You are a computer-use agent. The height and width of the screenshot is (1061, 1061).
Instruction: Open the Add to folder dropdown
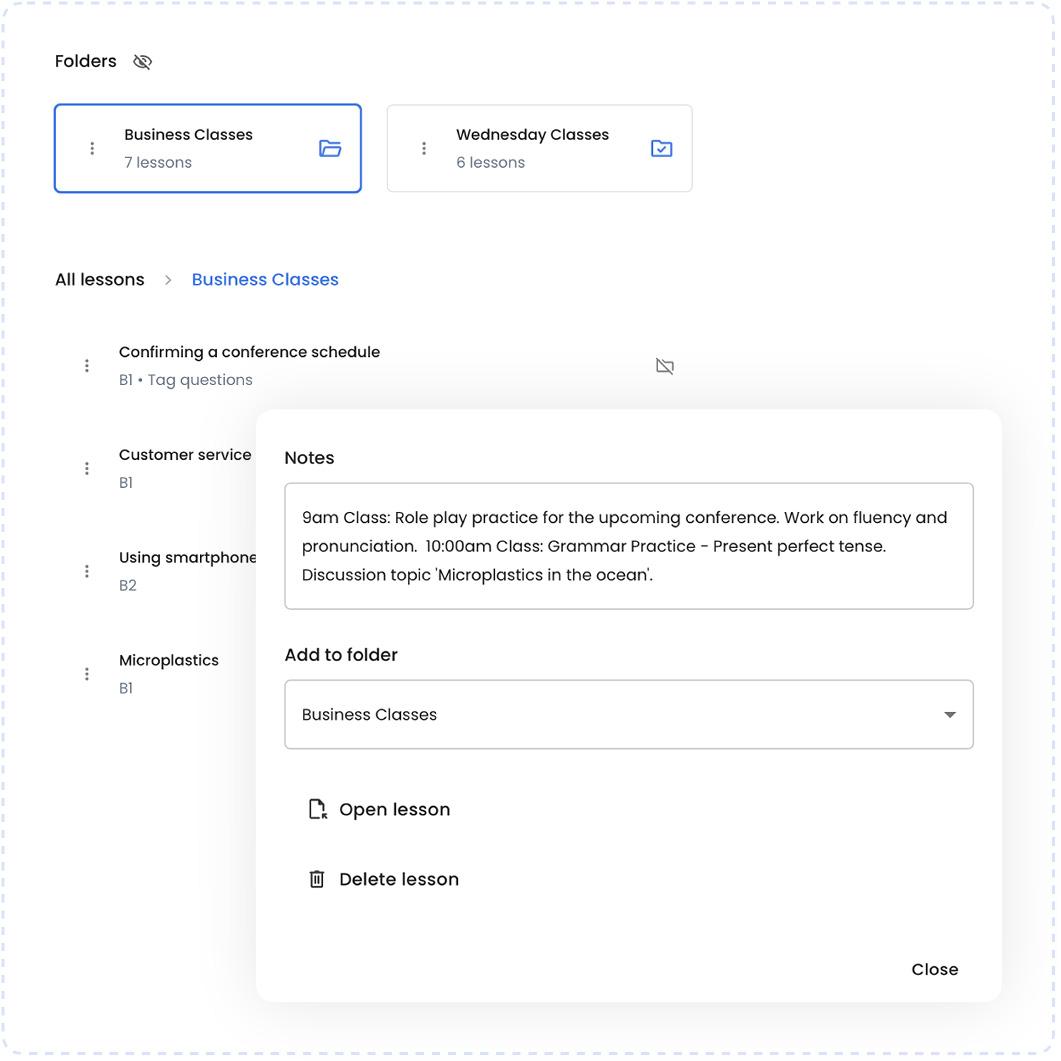(x=628, y=714)
